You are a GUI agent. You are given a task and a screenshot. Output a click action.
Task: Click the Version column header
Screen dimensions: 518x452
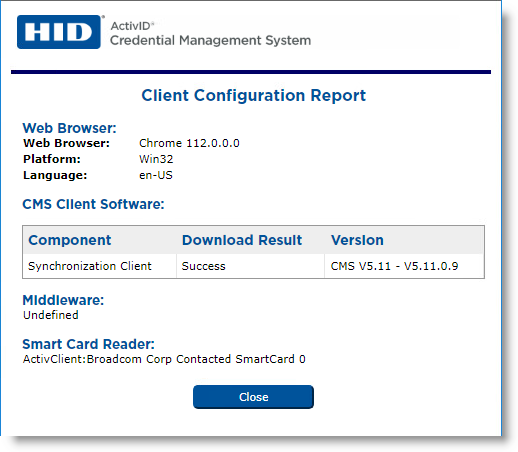point(357,240)
